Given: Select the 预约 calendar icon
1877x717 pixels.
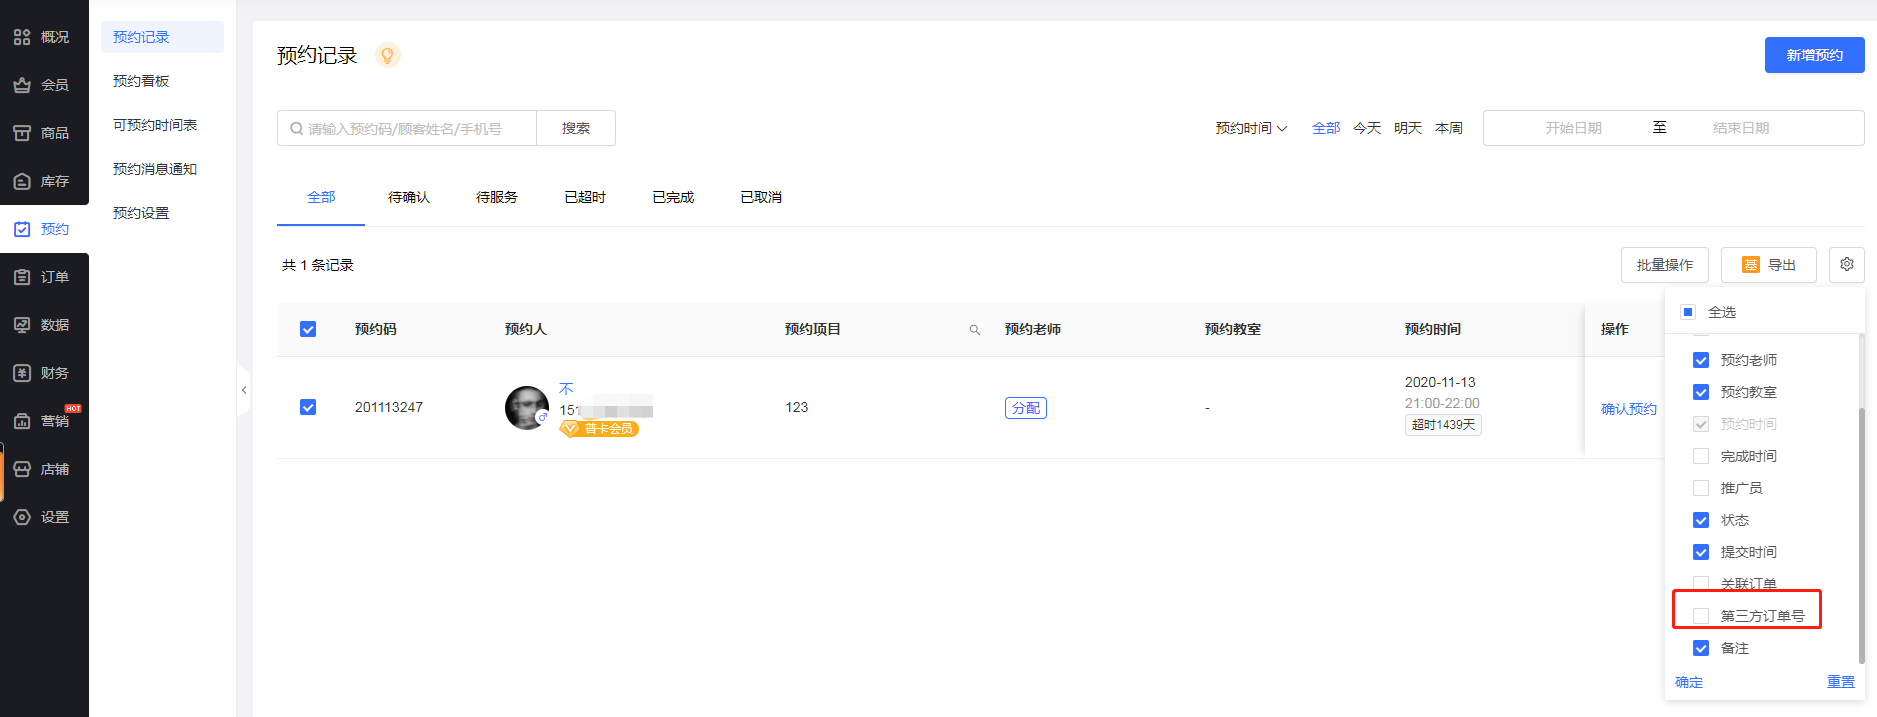Looking at the screenshot, I should 22,229.
